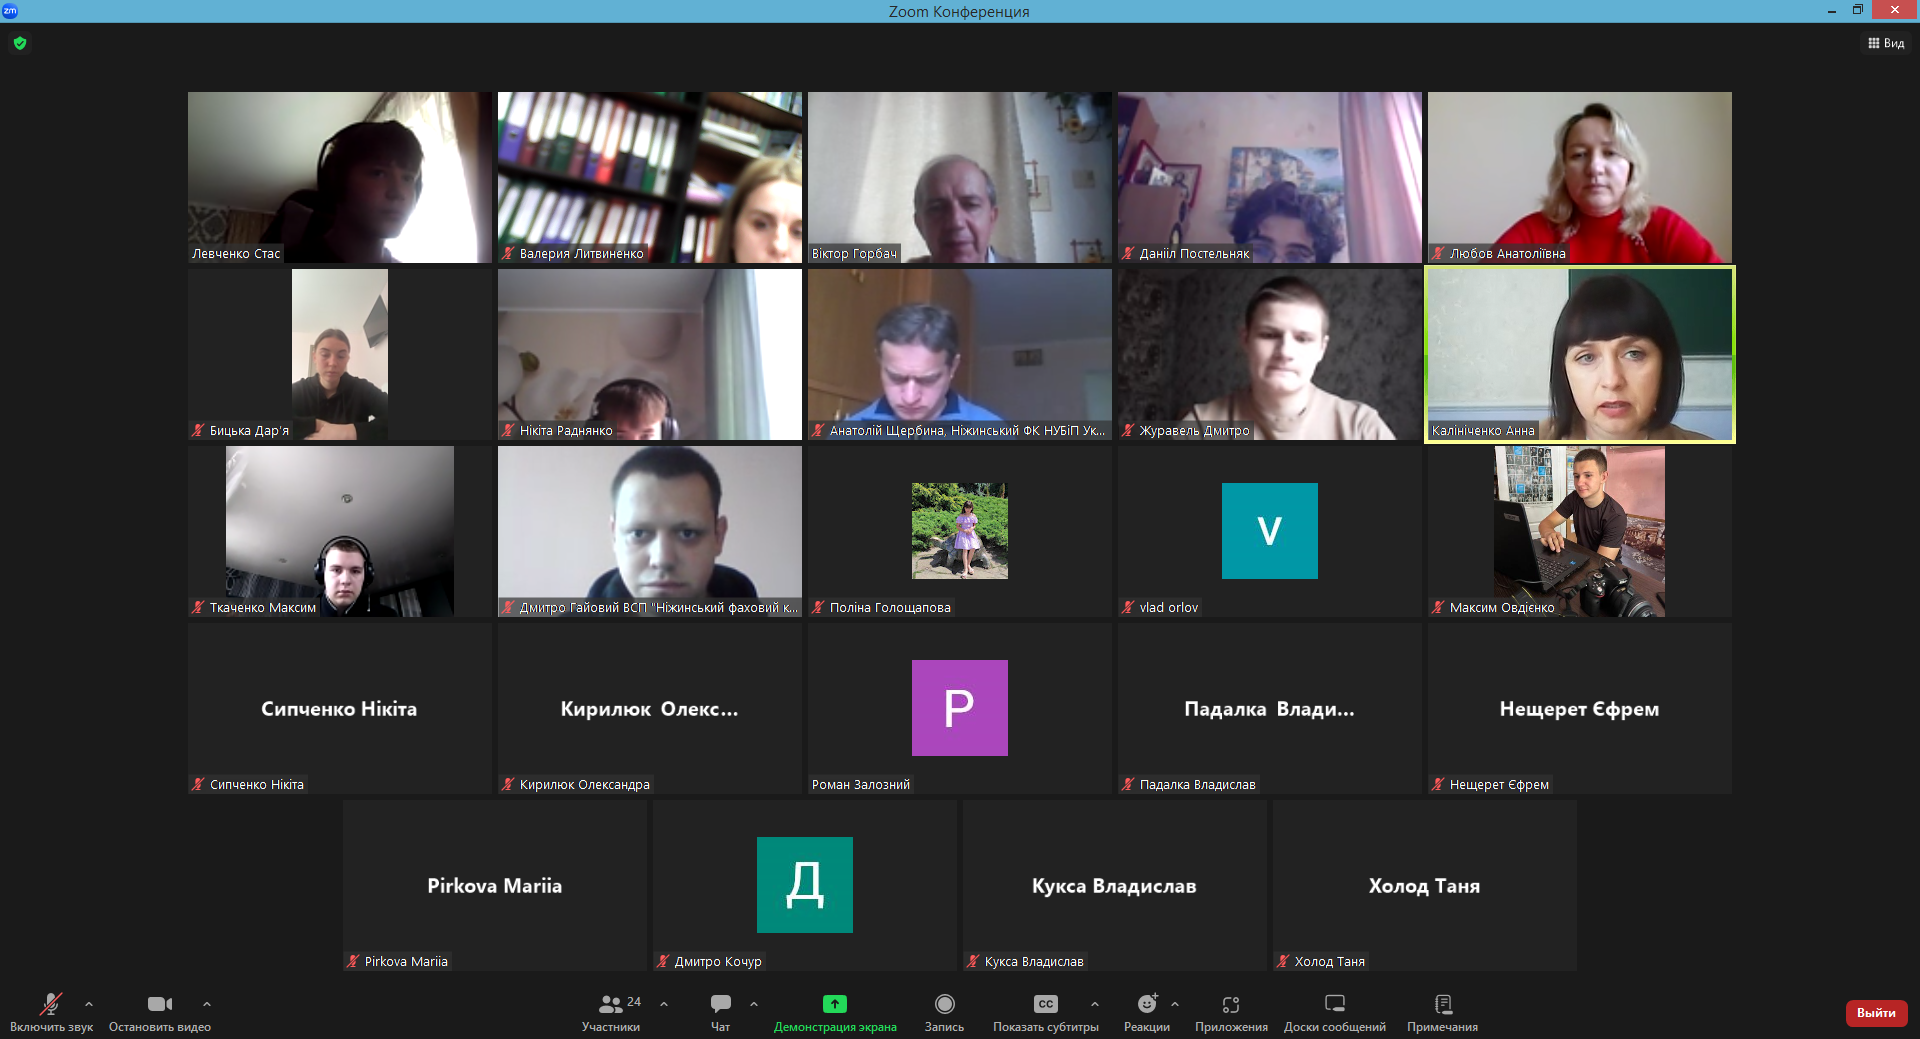Expand subtitles options arrow
Image resolution: width=1920 pixels, height=1039 pixels.
tap(1095, 1004)
